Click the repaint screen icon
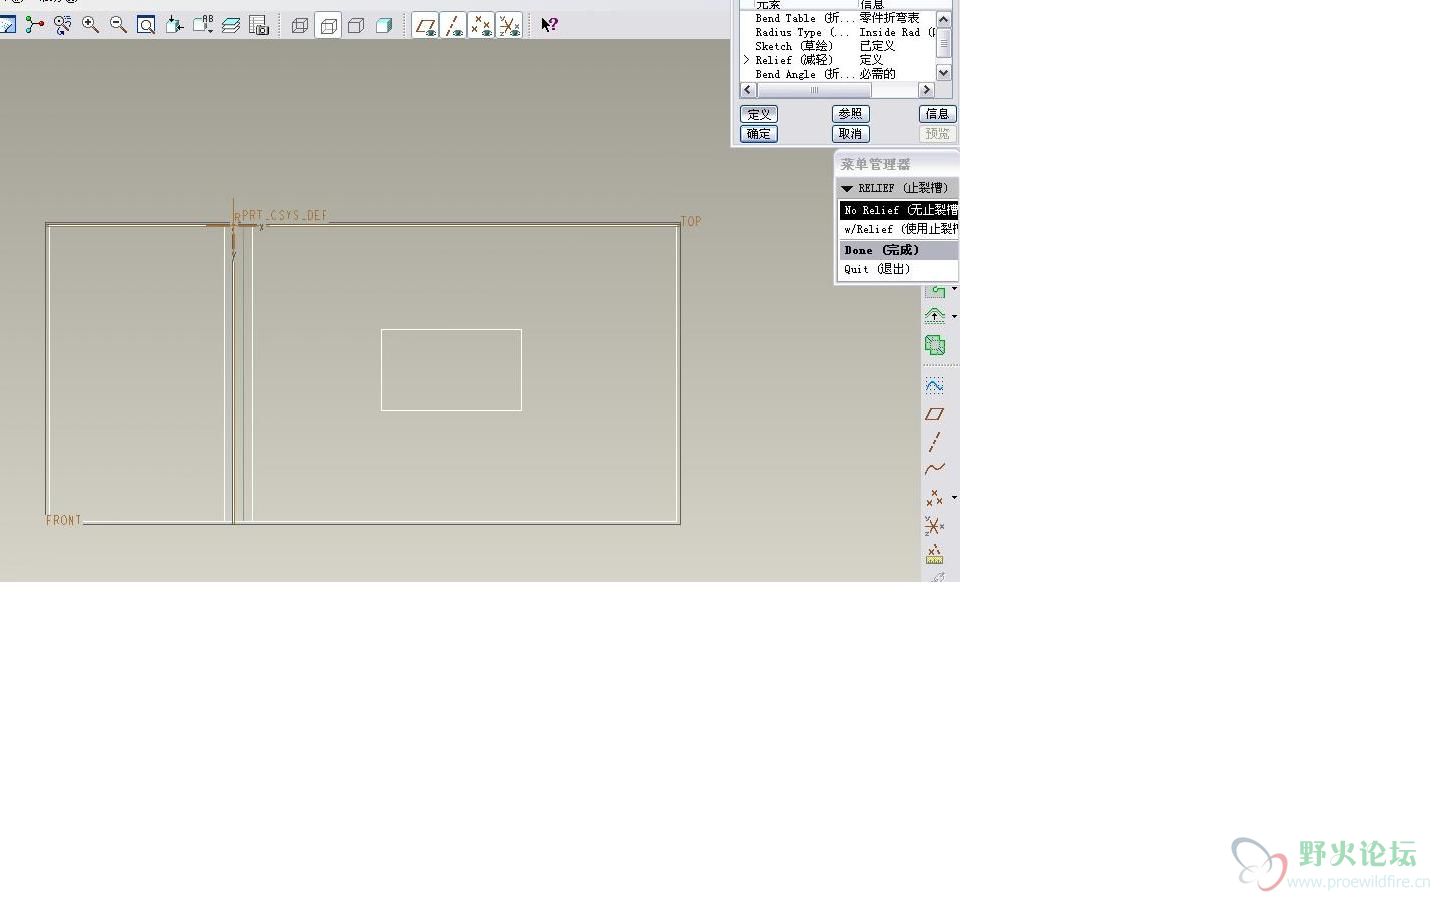The width and height of the screenshot is (1440, 900). coord(7,25)
